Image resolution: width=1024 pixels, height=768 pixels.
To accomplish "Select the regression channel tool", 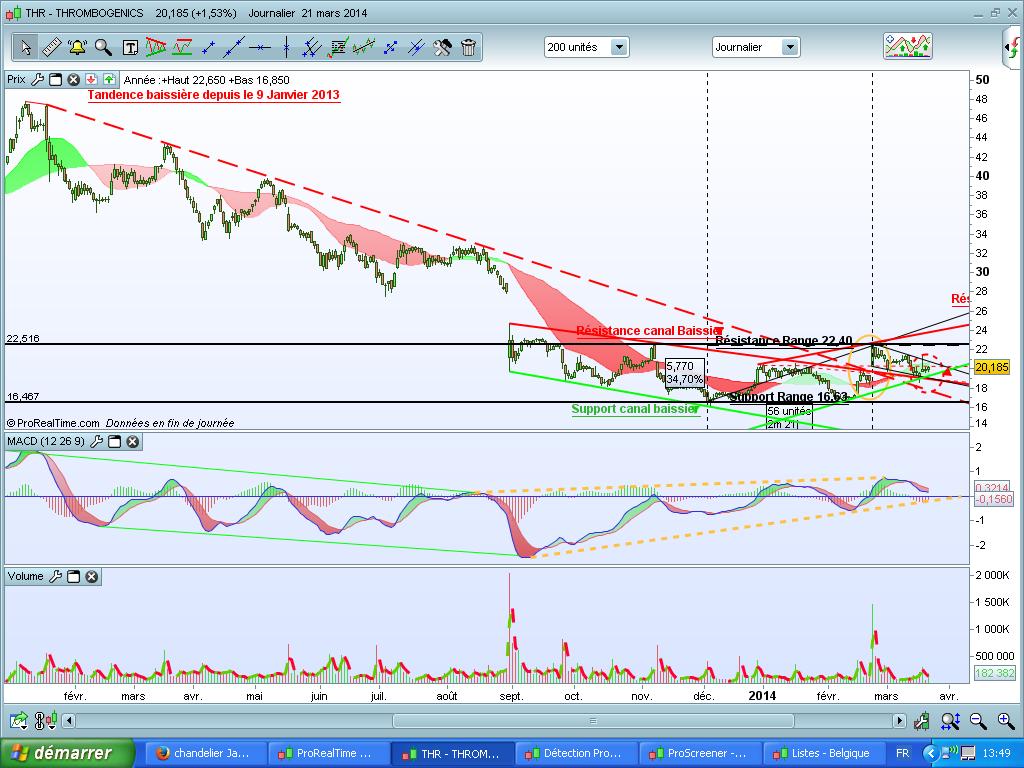I will click(364, 47).
